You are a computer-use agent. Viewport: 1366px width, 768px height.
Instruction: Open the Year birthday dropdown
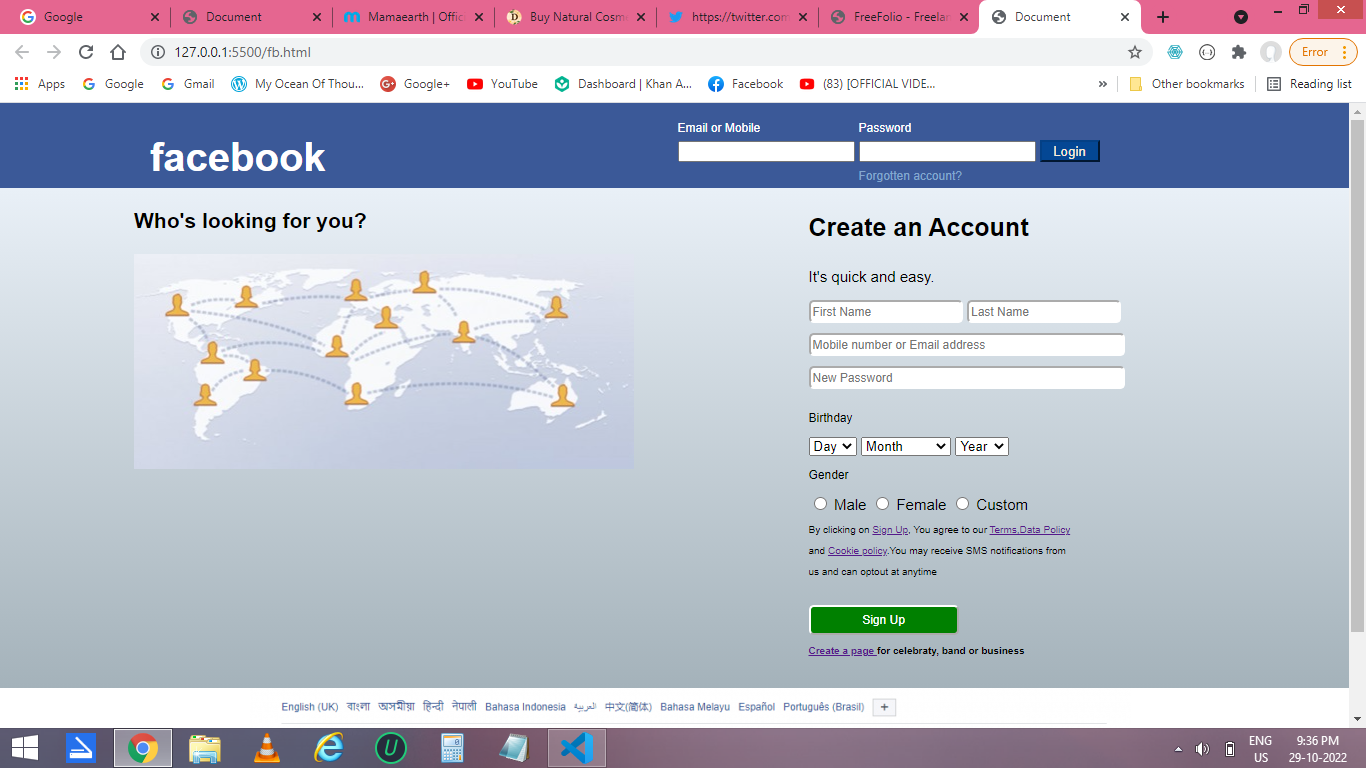click(982, 446)
